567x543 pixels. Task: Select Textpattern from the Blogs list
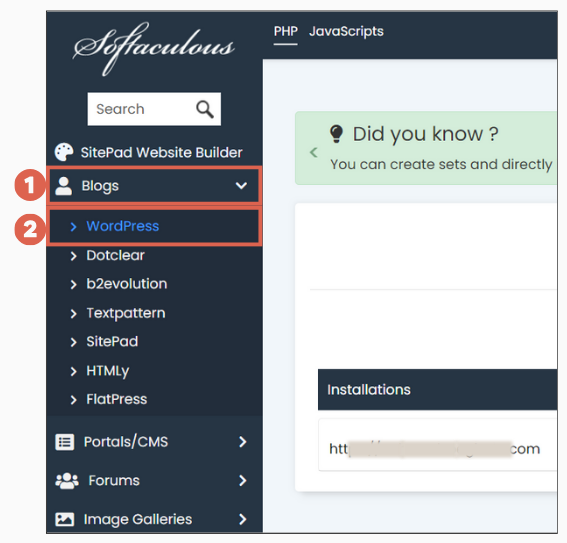click(126, 313)
